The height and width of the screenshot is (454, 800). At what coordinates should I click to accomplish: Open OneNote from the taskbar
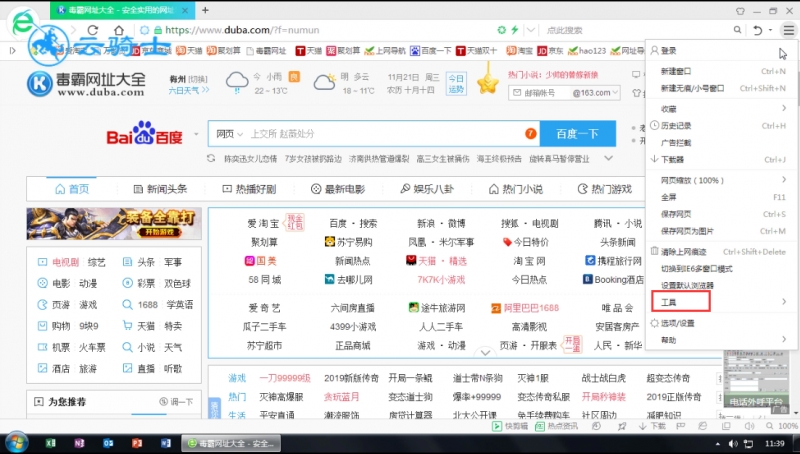coord(79,443)
